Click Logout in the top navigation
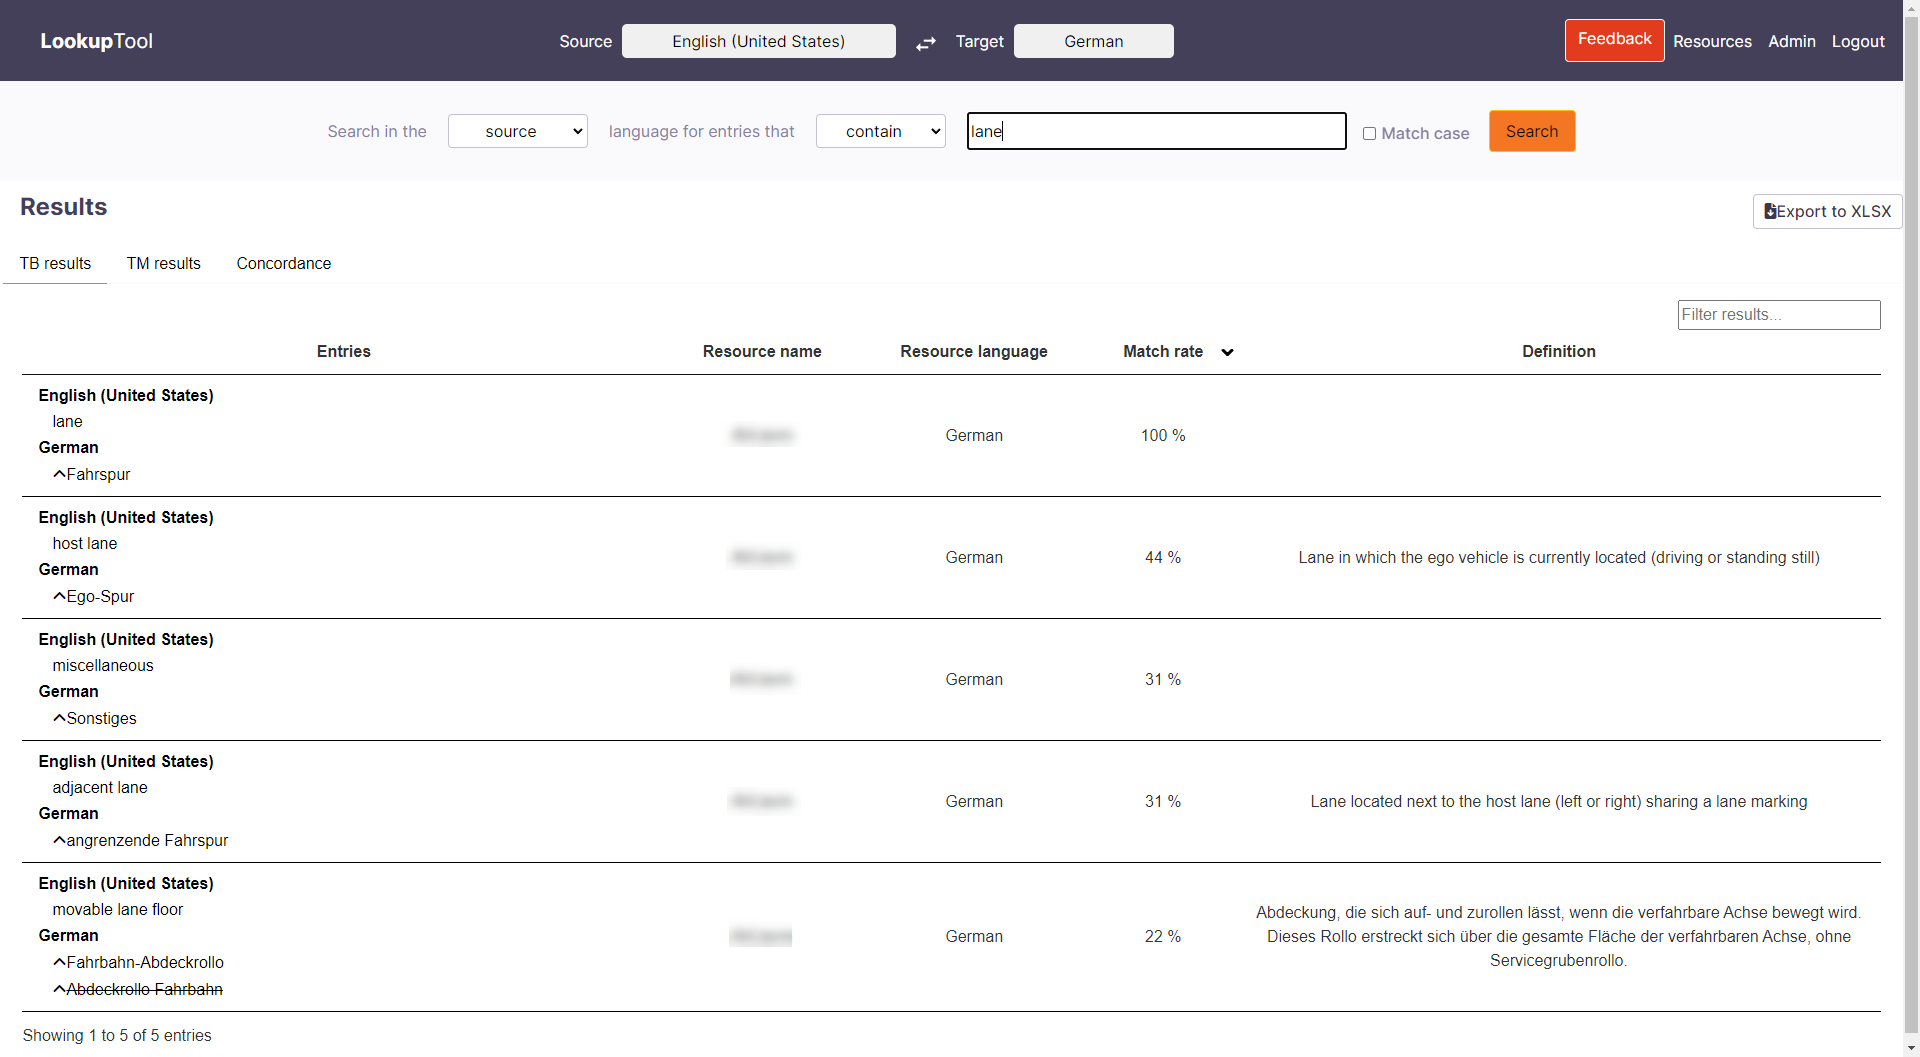Image resolution: width=1920 pixels, height=1057 pixels. click(x=1858, y=41)
